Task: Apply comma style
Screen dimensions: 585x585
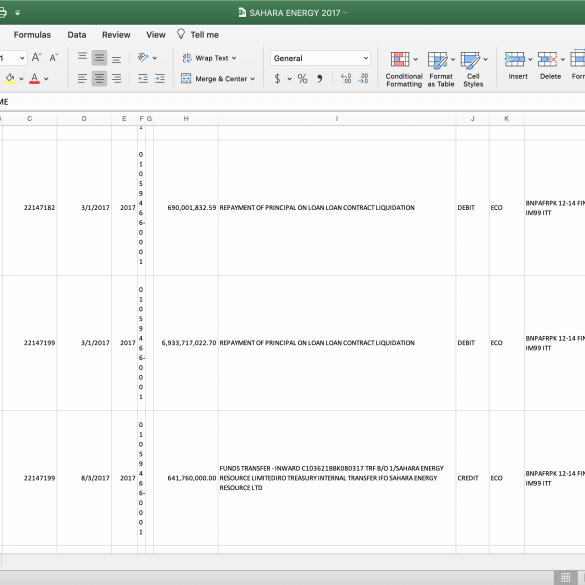Action: pyautogui.click(x=320, y=79)
